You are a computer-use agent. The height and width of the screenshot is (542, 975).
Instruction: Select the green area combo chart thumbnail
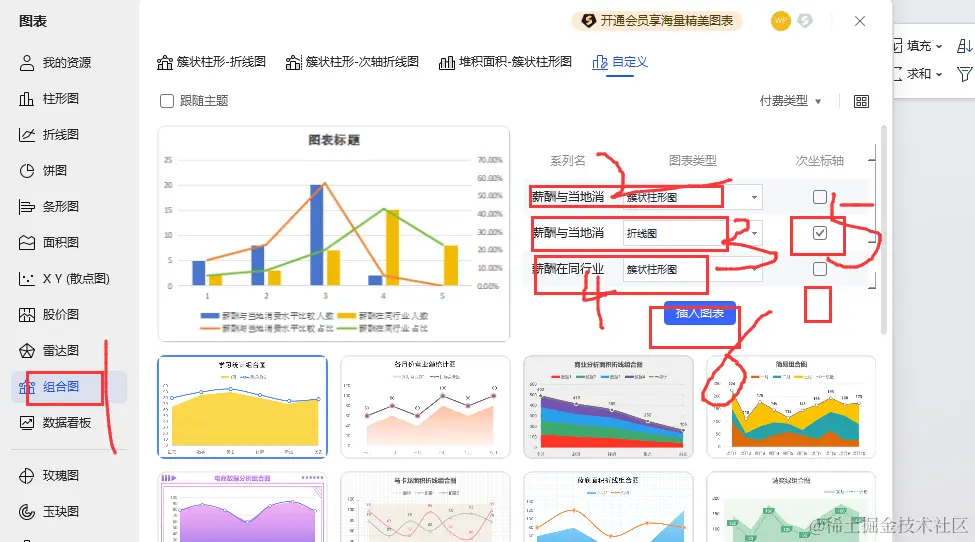point(791,507)
